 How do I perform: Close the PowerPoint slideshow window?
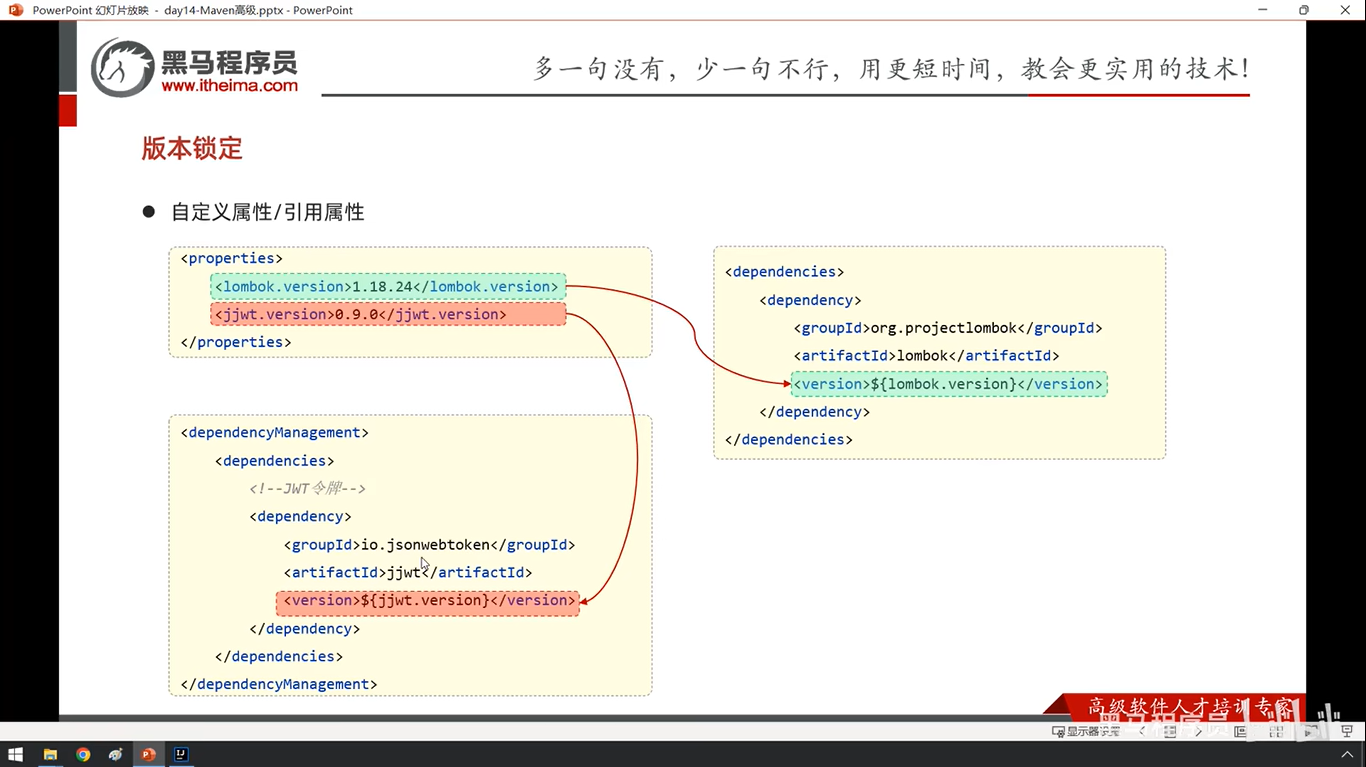(1345, 10)
